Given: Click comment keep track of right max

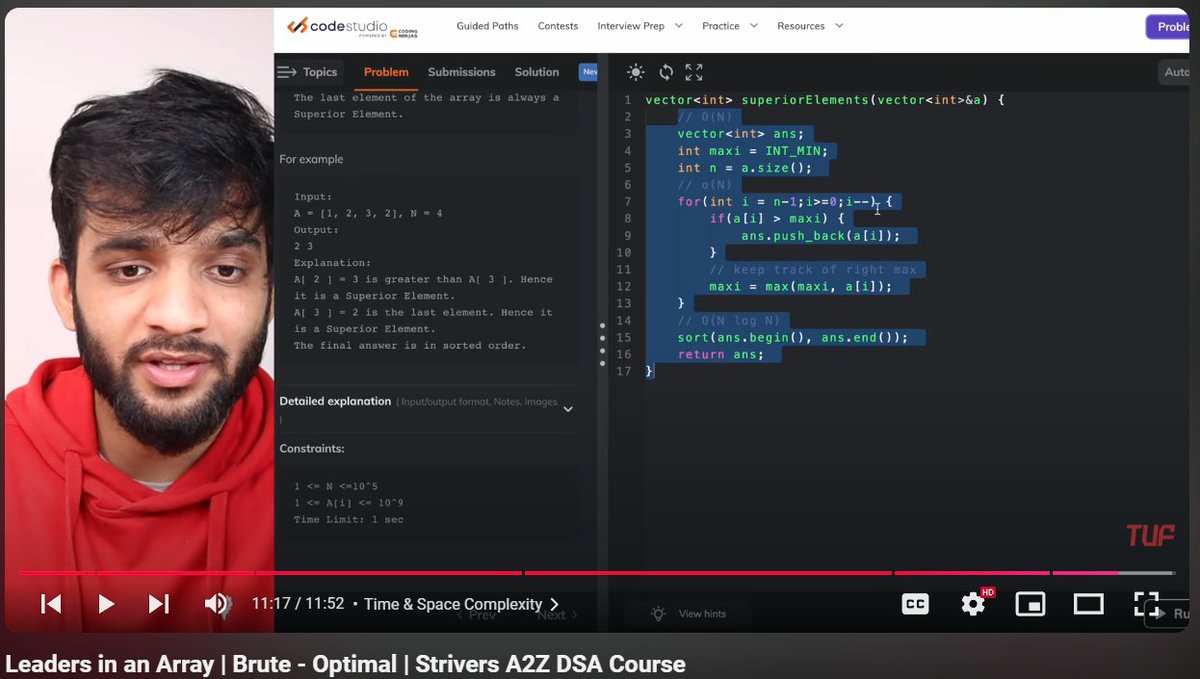Looking at the screenshot, I should click(812, 269).
